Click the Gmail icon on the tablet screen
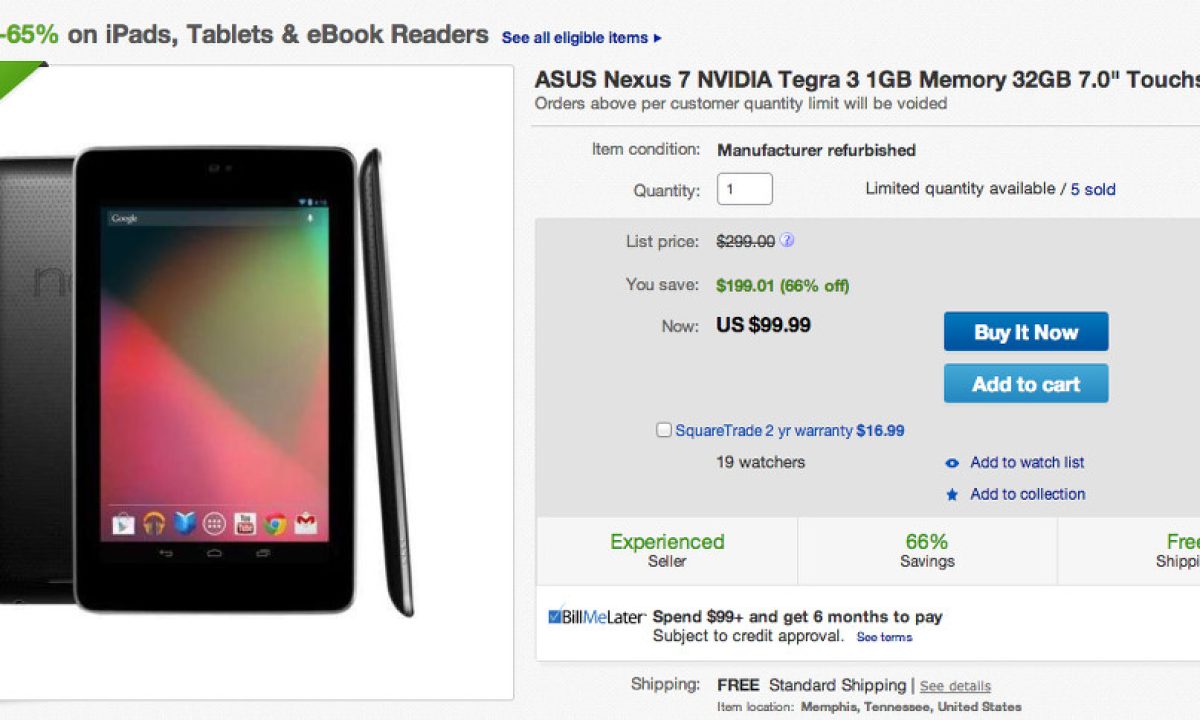The width and height of the screenshot is (1200, 720). click(x=306, y=523)
